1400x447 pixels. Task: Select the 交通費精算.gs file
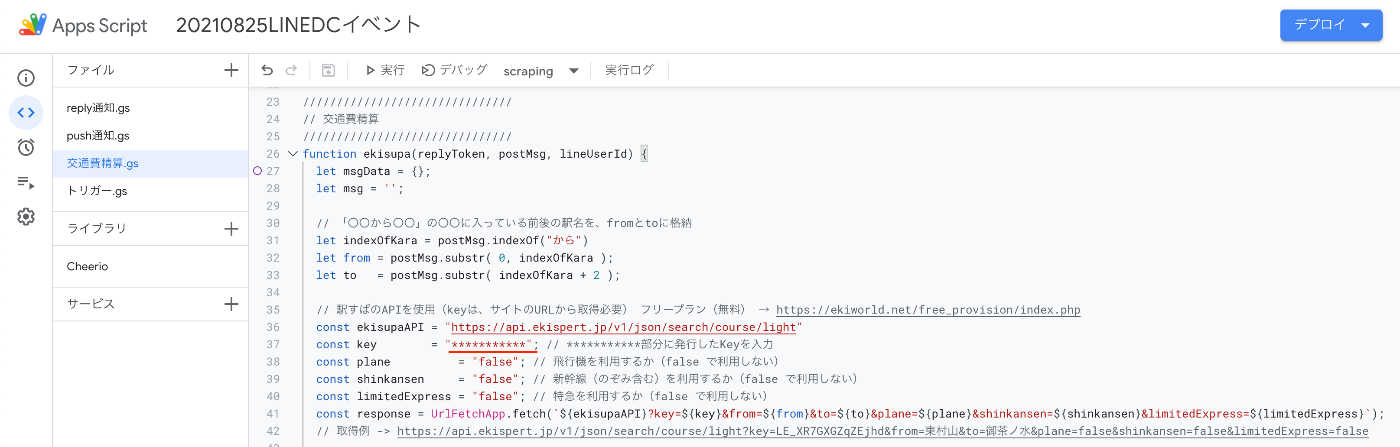coord(150,163)
